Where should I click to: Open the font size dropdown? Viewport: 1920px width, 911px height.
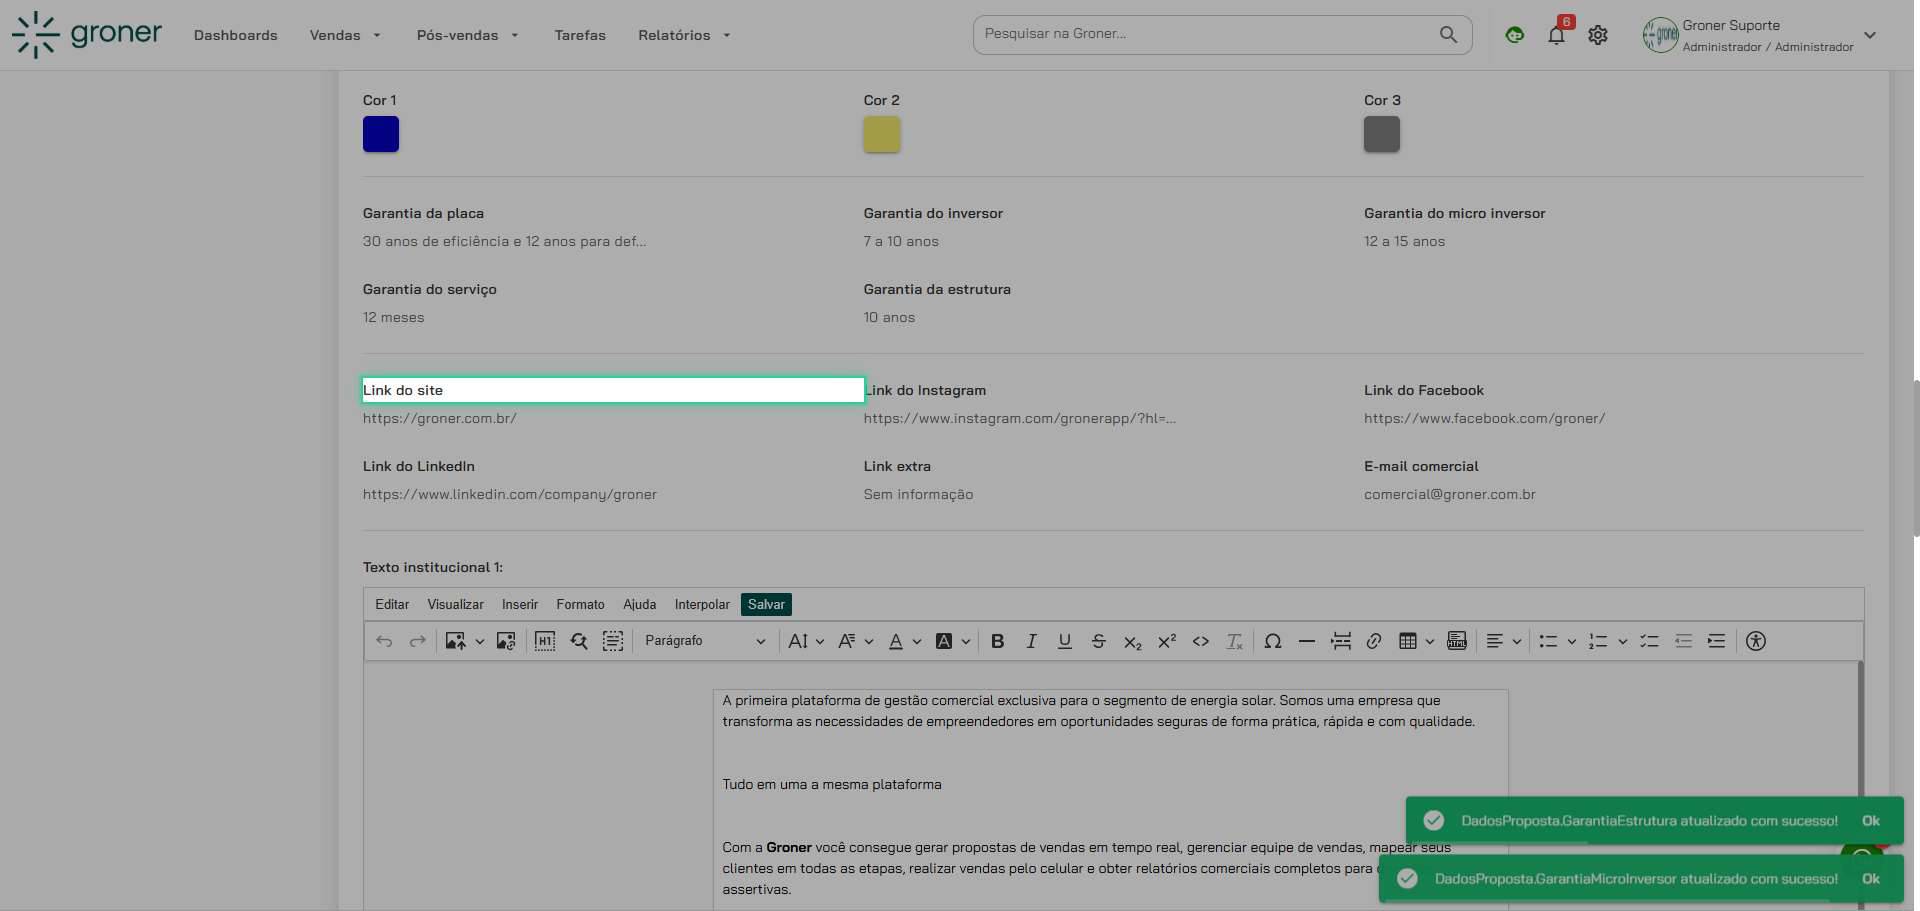coord(806,641)
